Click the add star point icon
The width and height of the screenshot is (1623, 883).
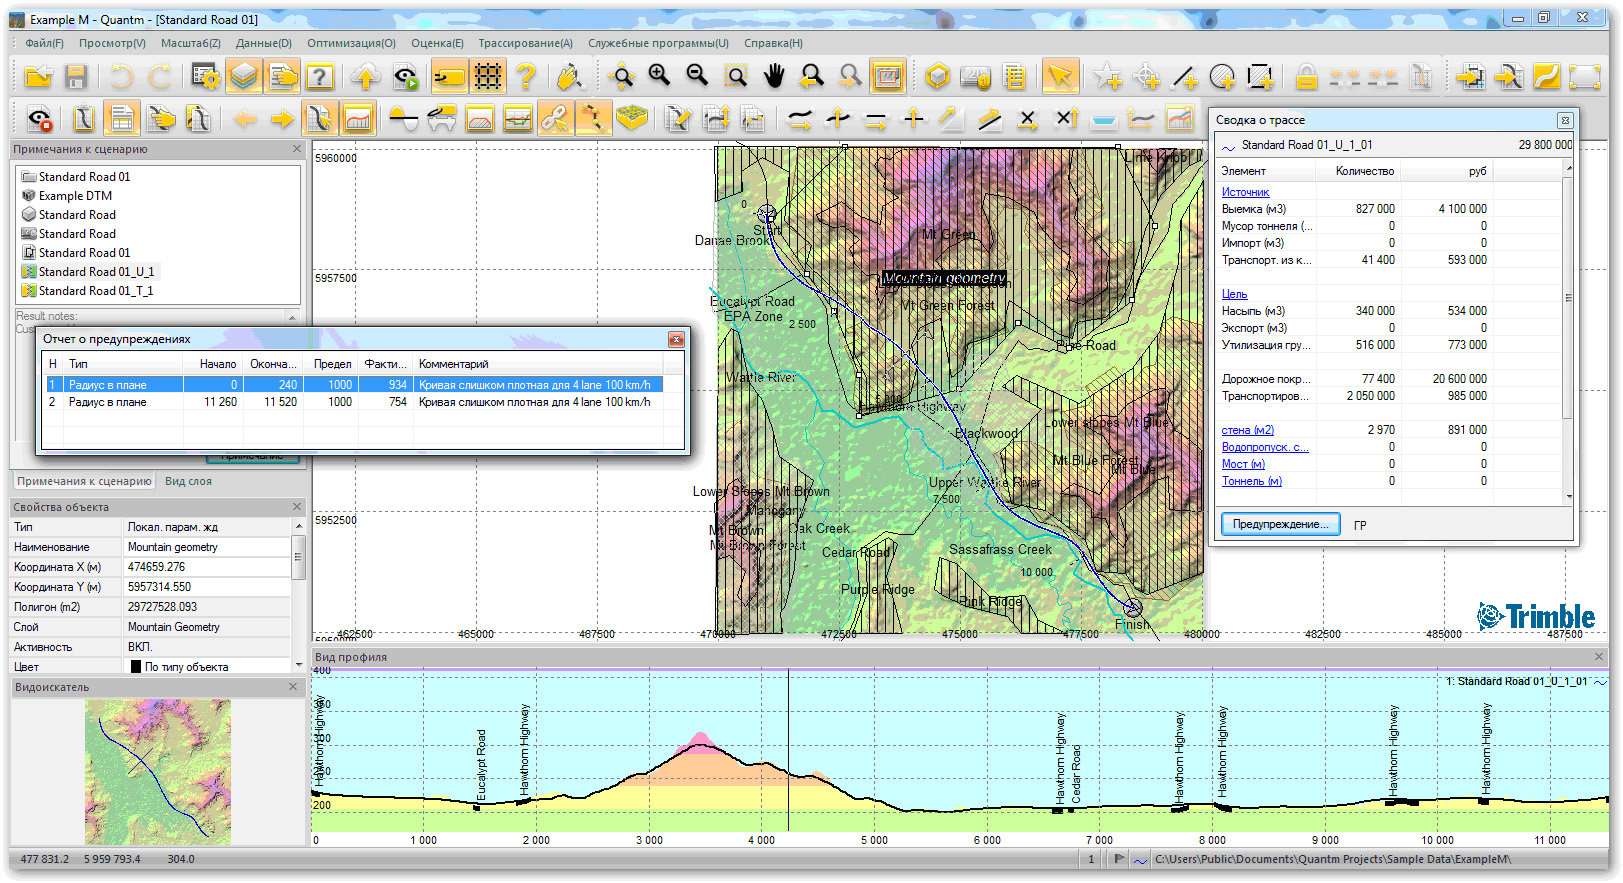pyautogui.click(x=1108, y=76)
